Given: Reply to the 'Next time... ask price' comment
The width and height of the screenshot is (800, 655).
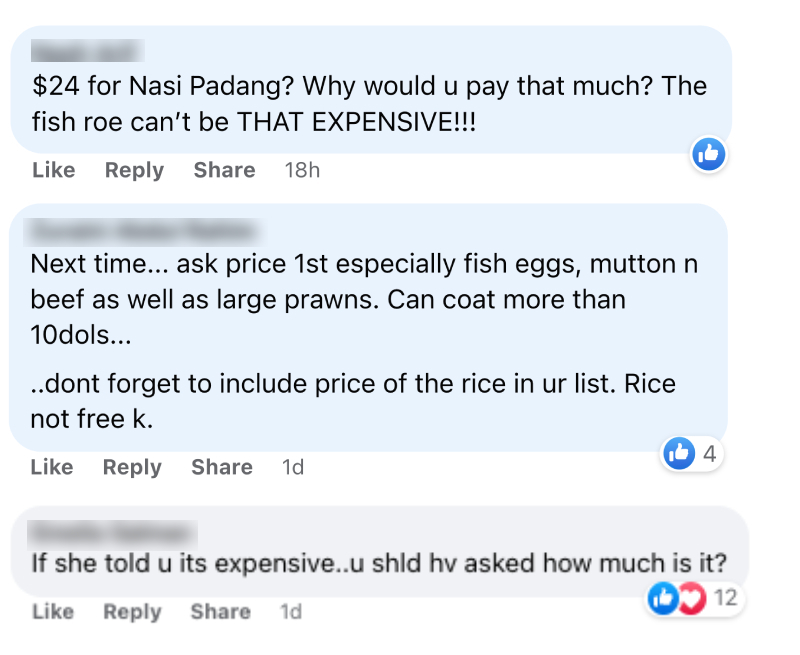Looking at the screenshot, I should pyautogui.click(x=132, y=467).
